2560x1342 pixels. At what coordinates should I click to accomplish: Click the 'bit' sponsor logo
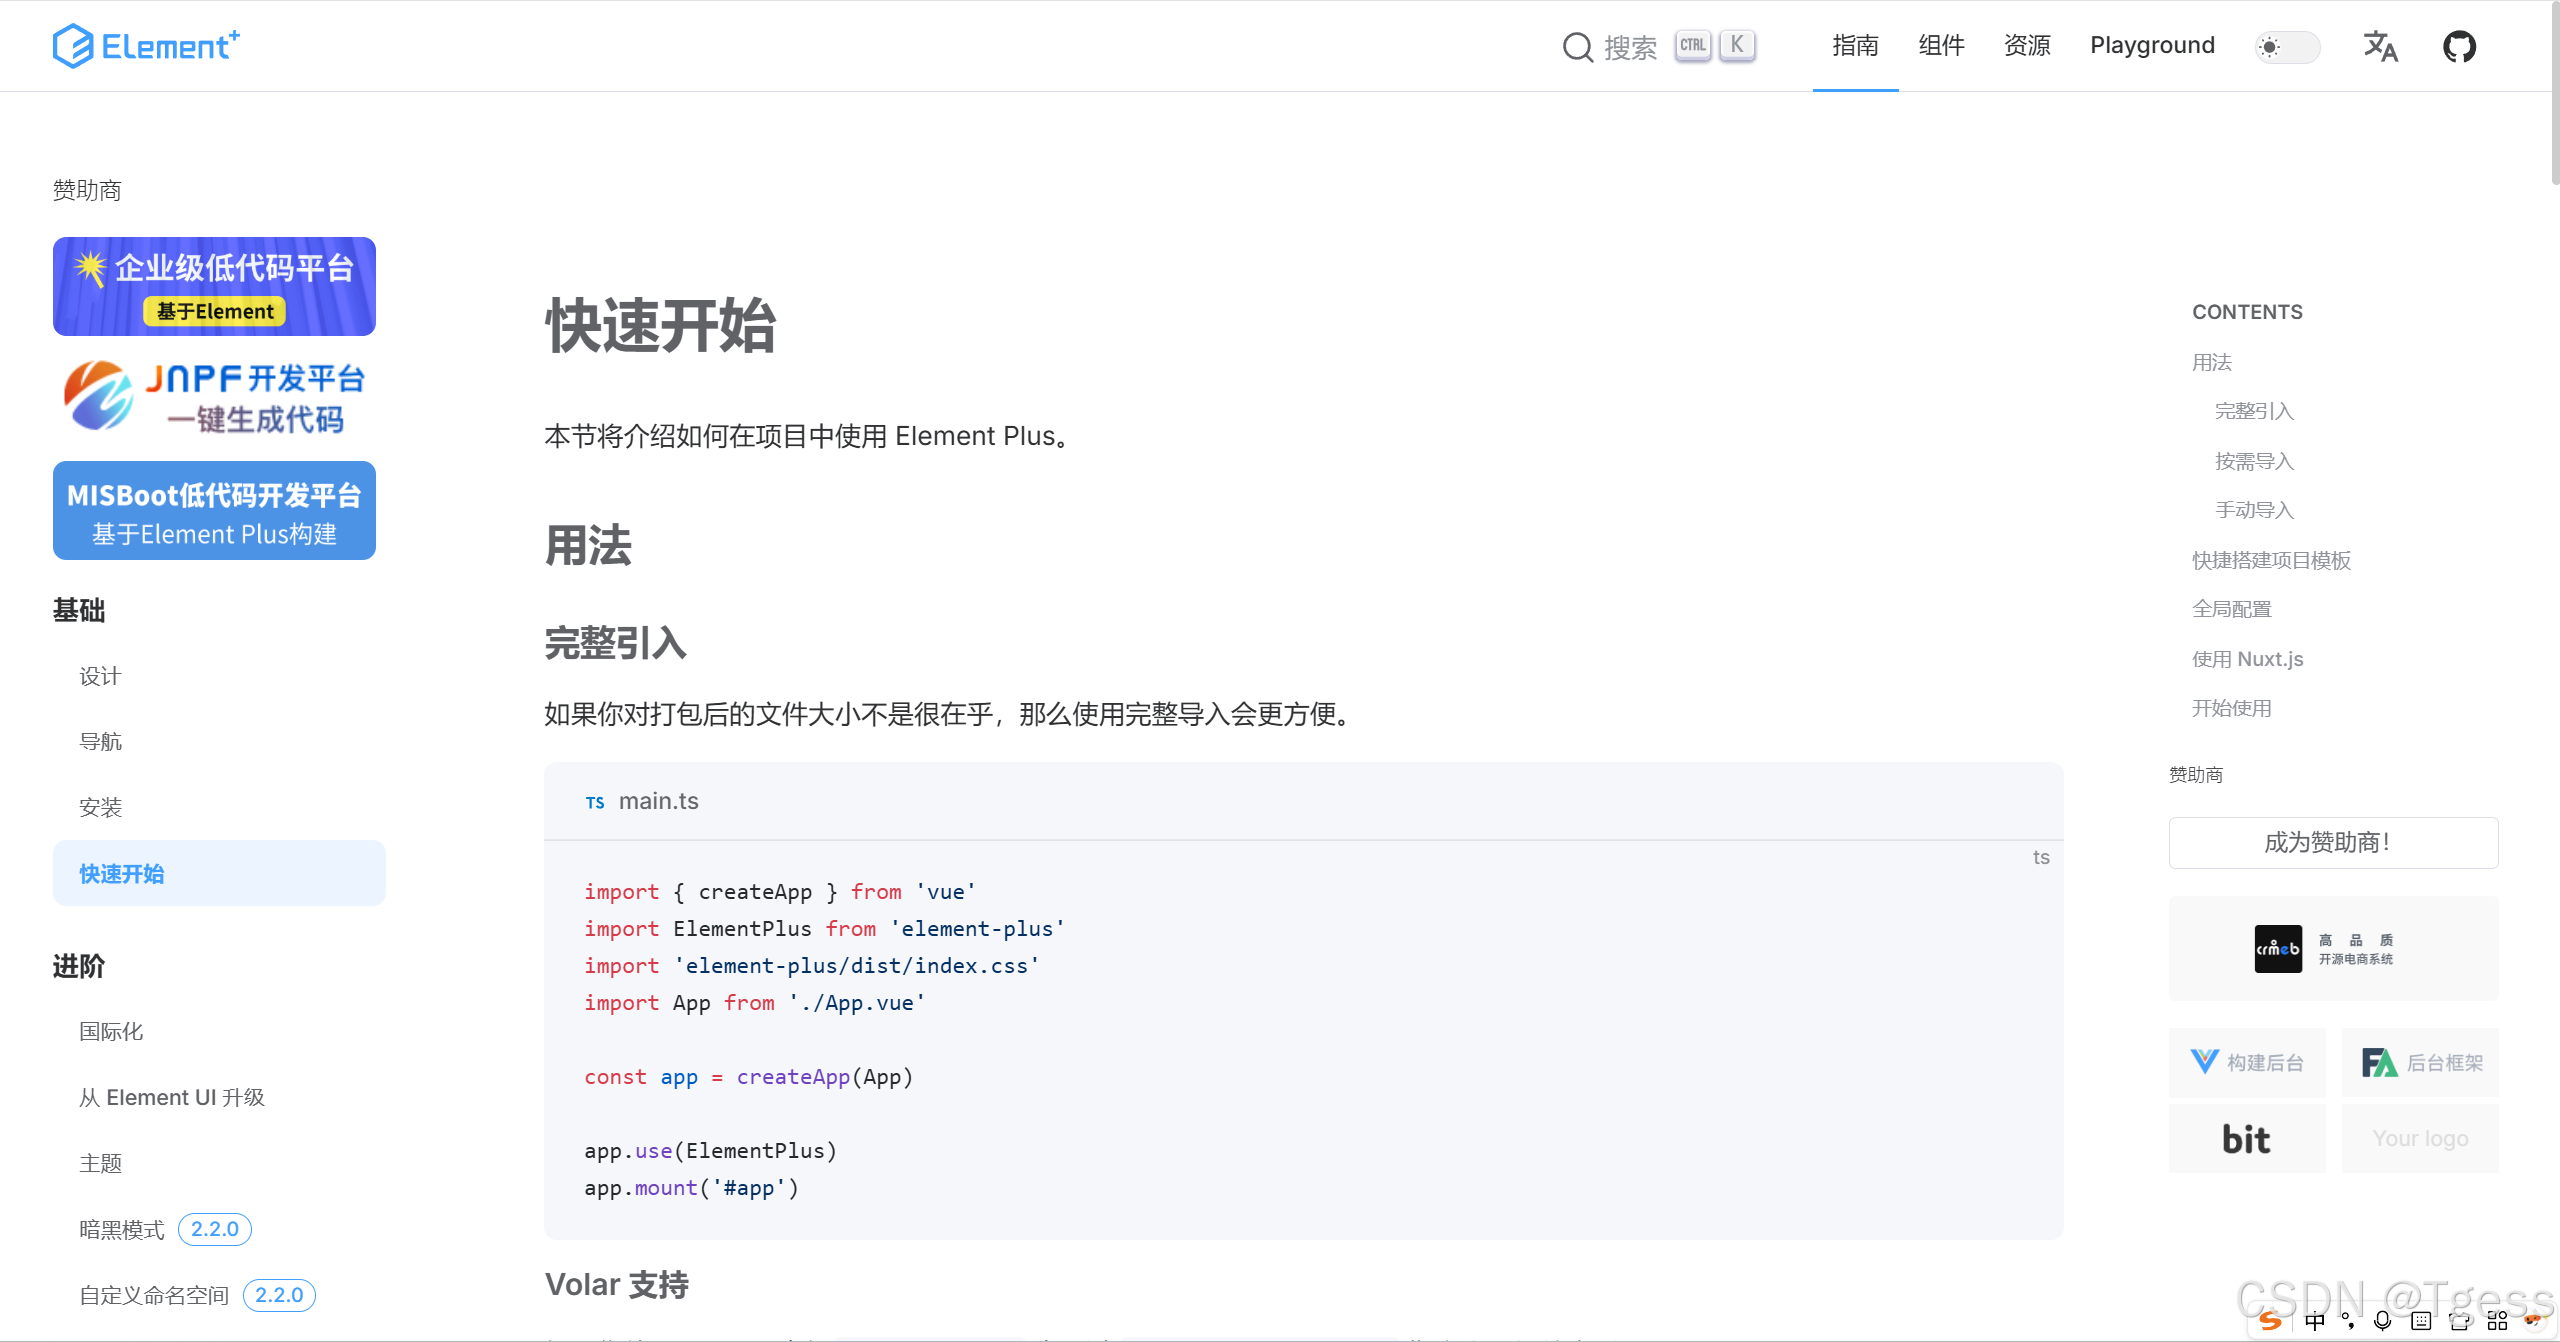tap(2247, 1139)
